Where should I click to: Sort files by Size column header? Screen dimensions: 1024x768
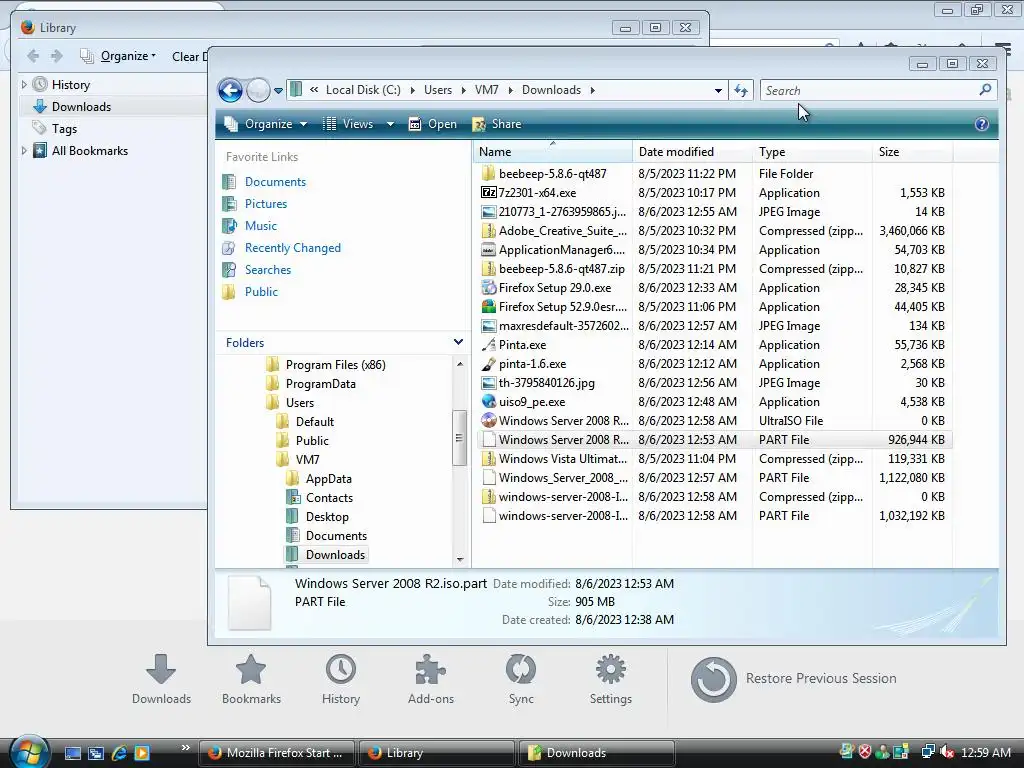coord(912,152)
